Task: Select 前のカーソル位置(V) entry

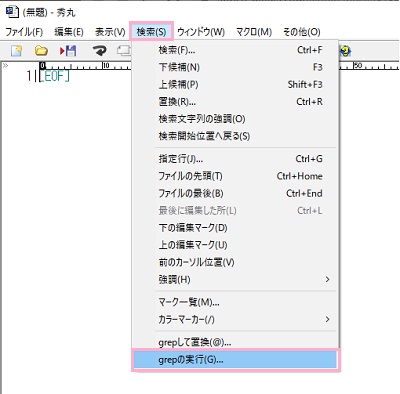Action: [x=235, y=262]
